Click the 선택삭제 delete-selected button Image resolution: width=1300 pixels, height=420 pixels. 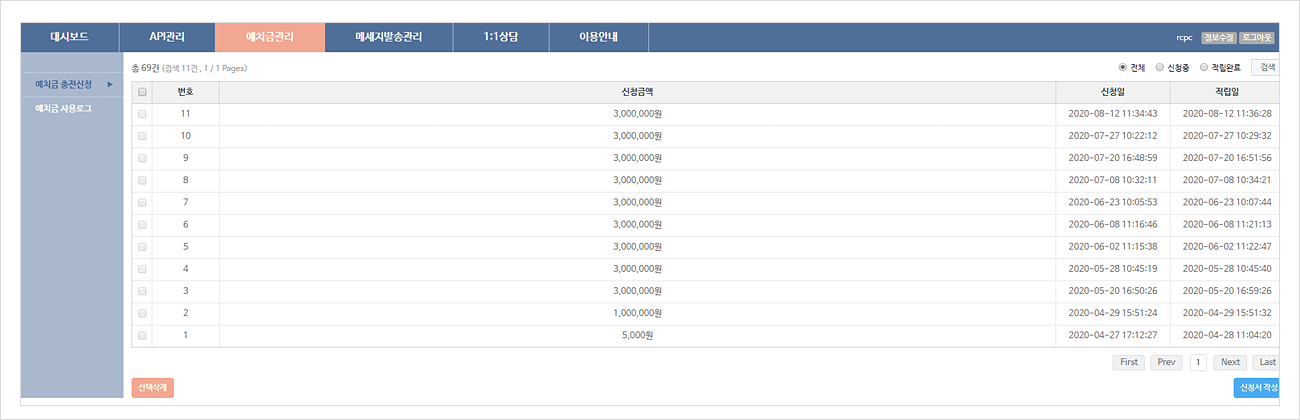(152, 388)
